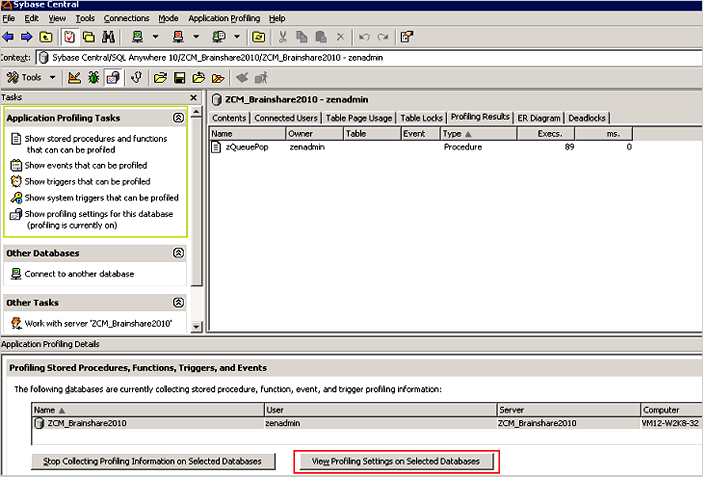Switch to the ER Diagram tab
The image size is (703, 477).
[x=539, y=118]
